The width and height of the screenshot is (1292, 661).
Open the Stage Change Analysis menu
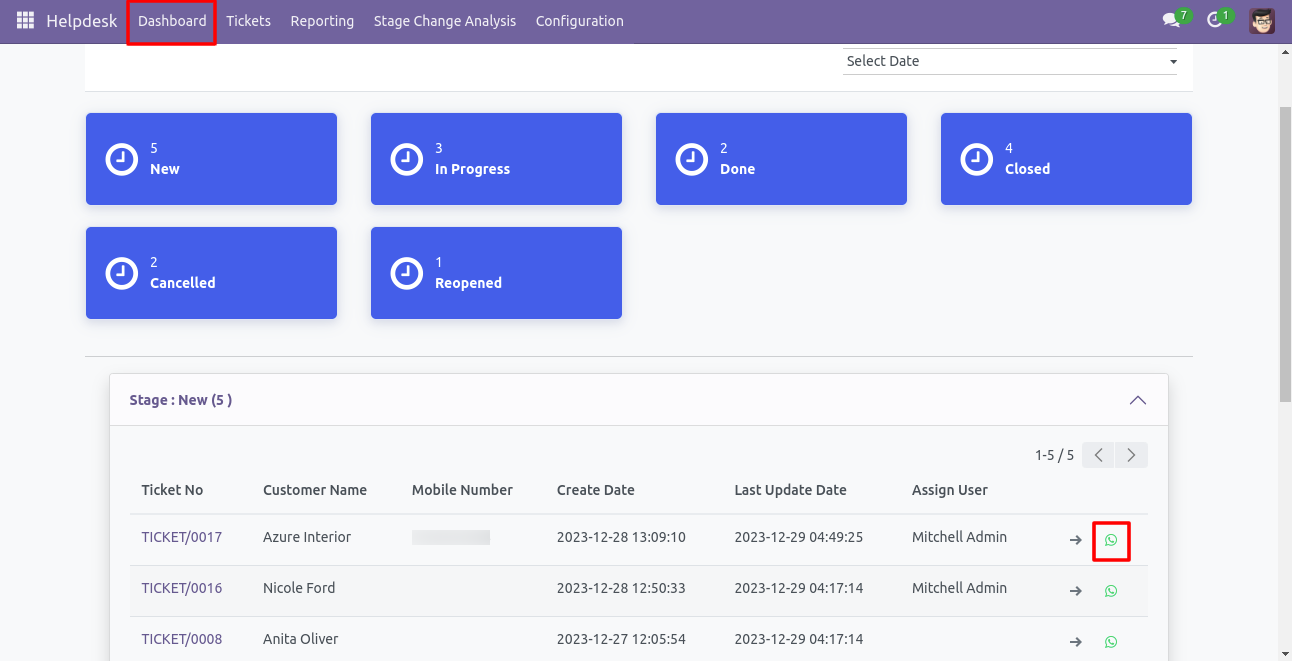[445, 21]
